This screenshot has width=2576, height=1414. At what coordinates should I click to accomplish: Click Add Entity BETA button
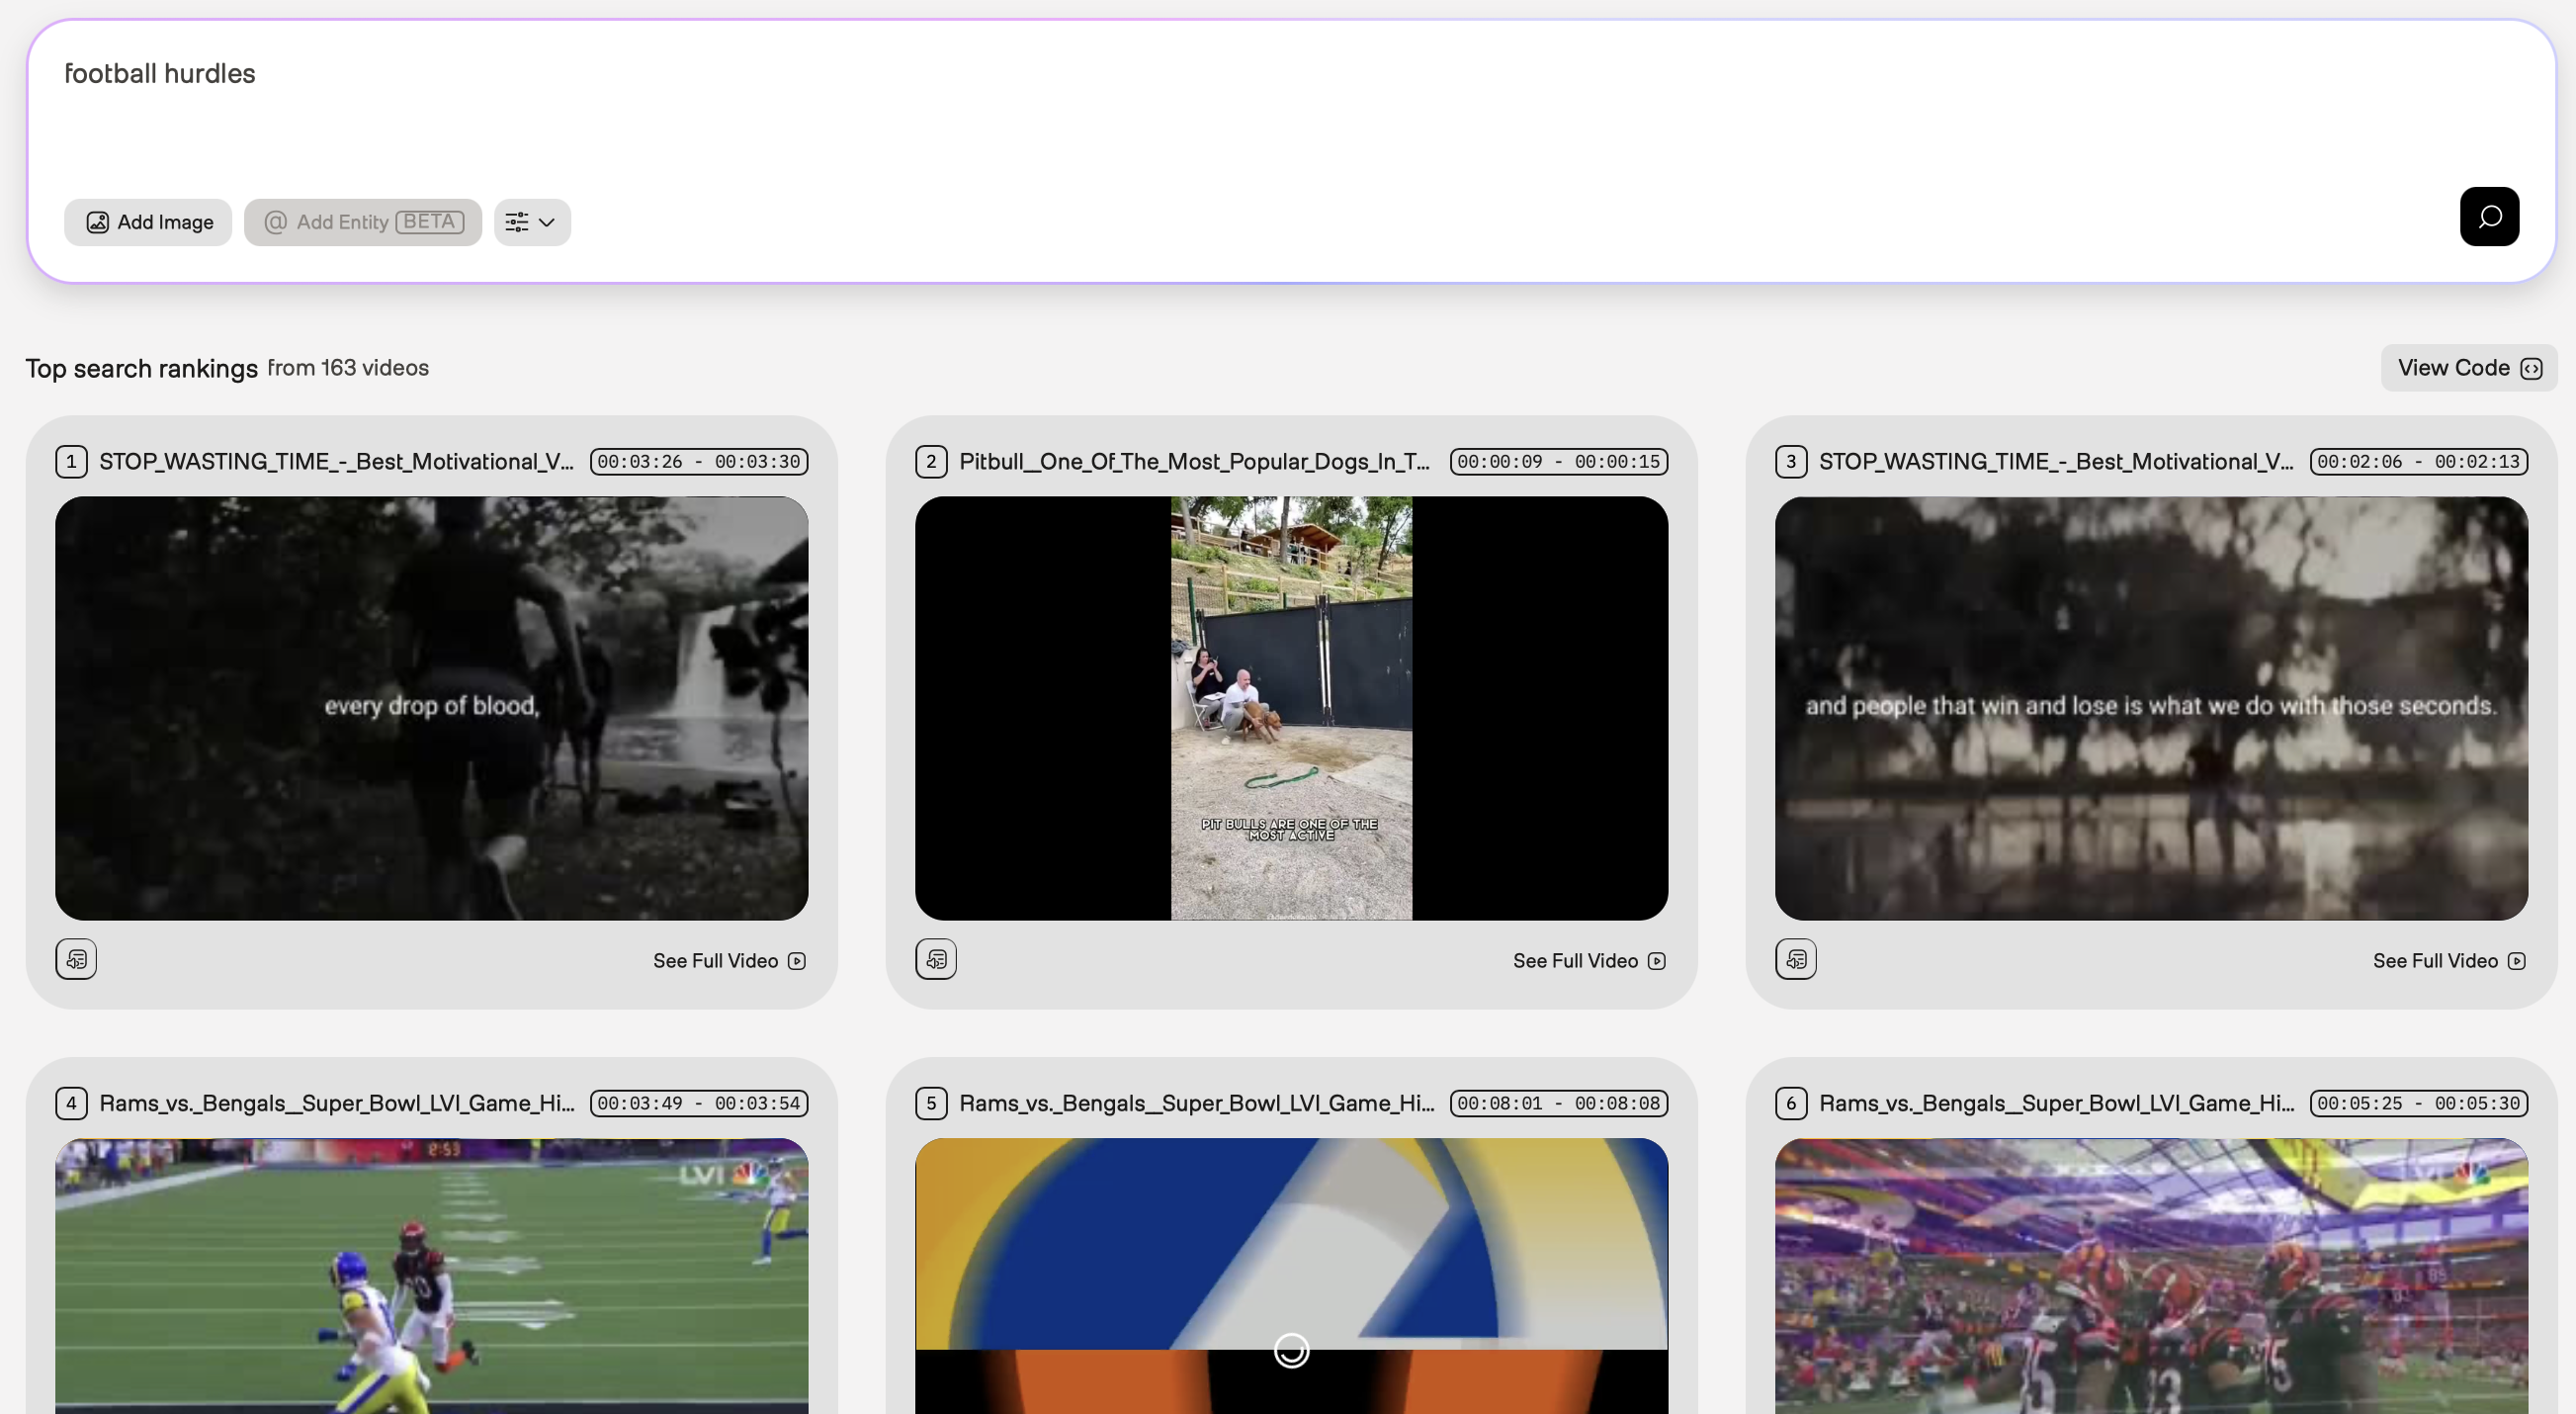tap(362, 222)
